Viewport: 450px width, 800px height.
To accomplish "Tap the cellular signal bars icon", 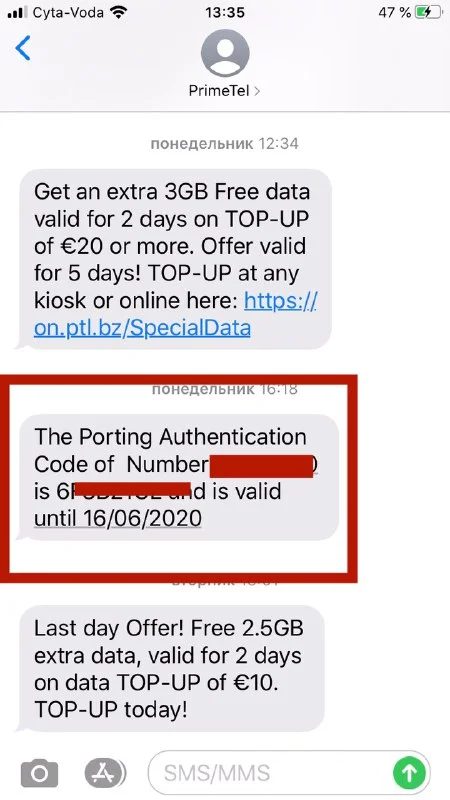I will pyautogui.click(x=18, y=13).
